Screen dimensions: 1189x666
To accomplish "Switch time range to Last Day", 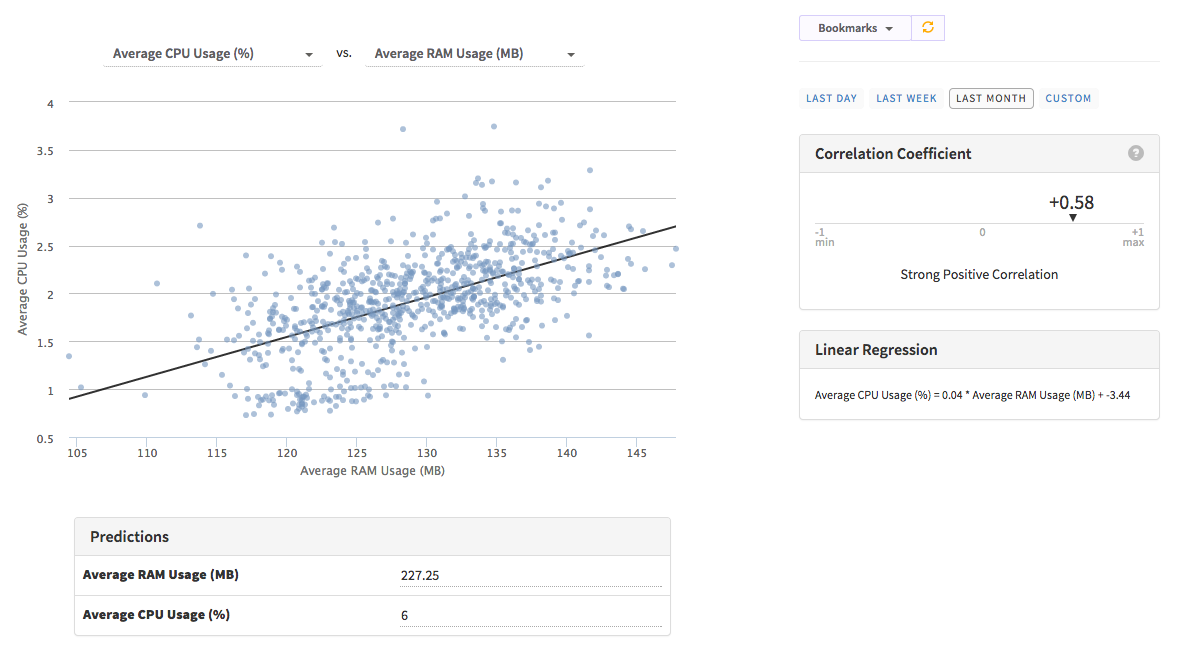I will pyautogui.click(x=831, y=98).
